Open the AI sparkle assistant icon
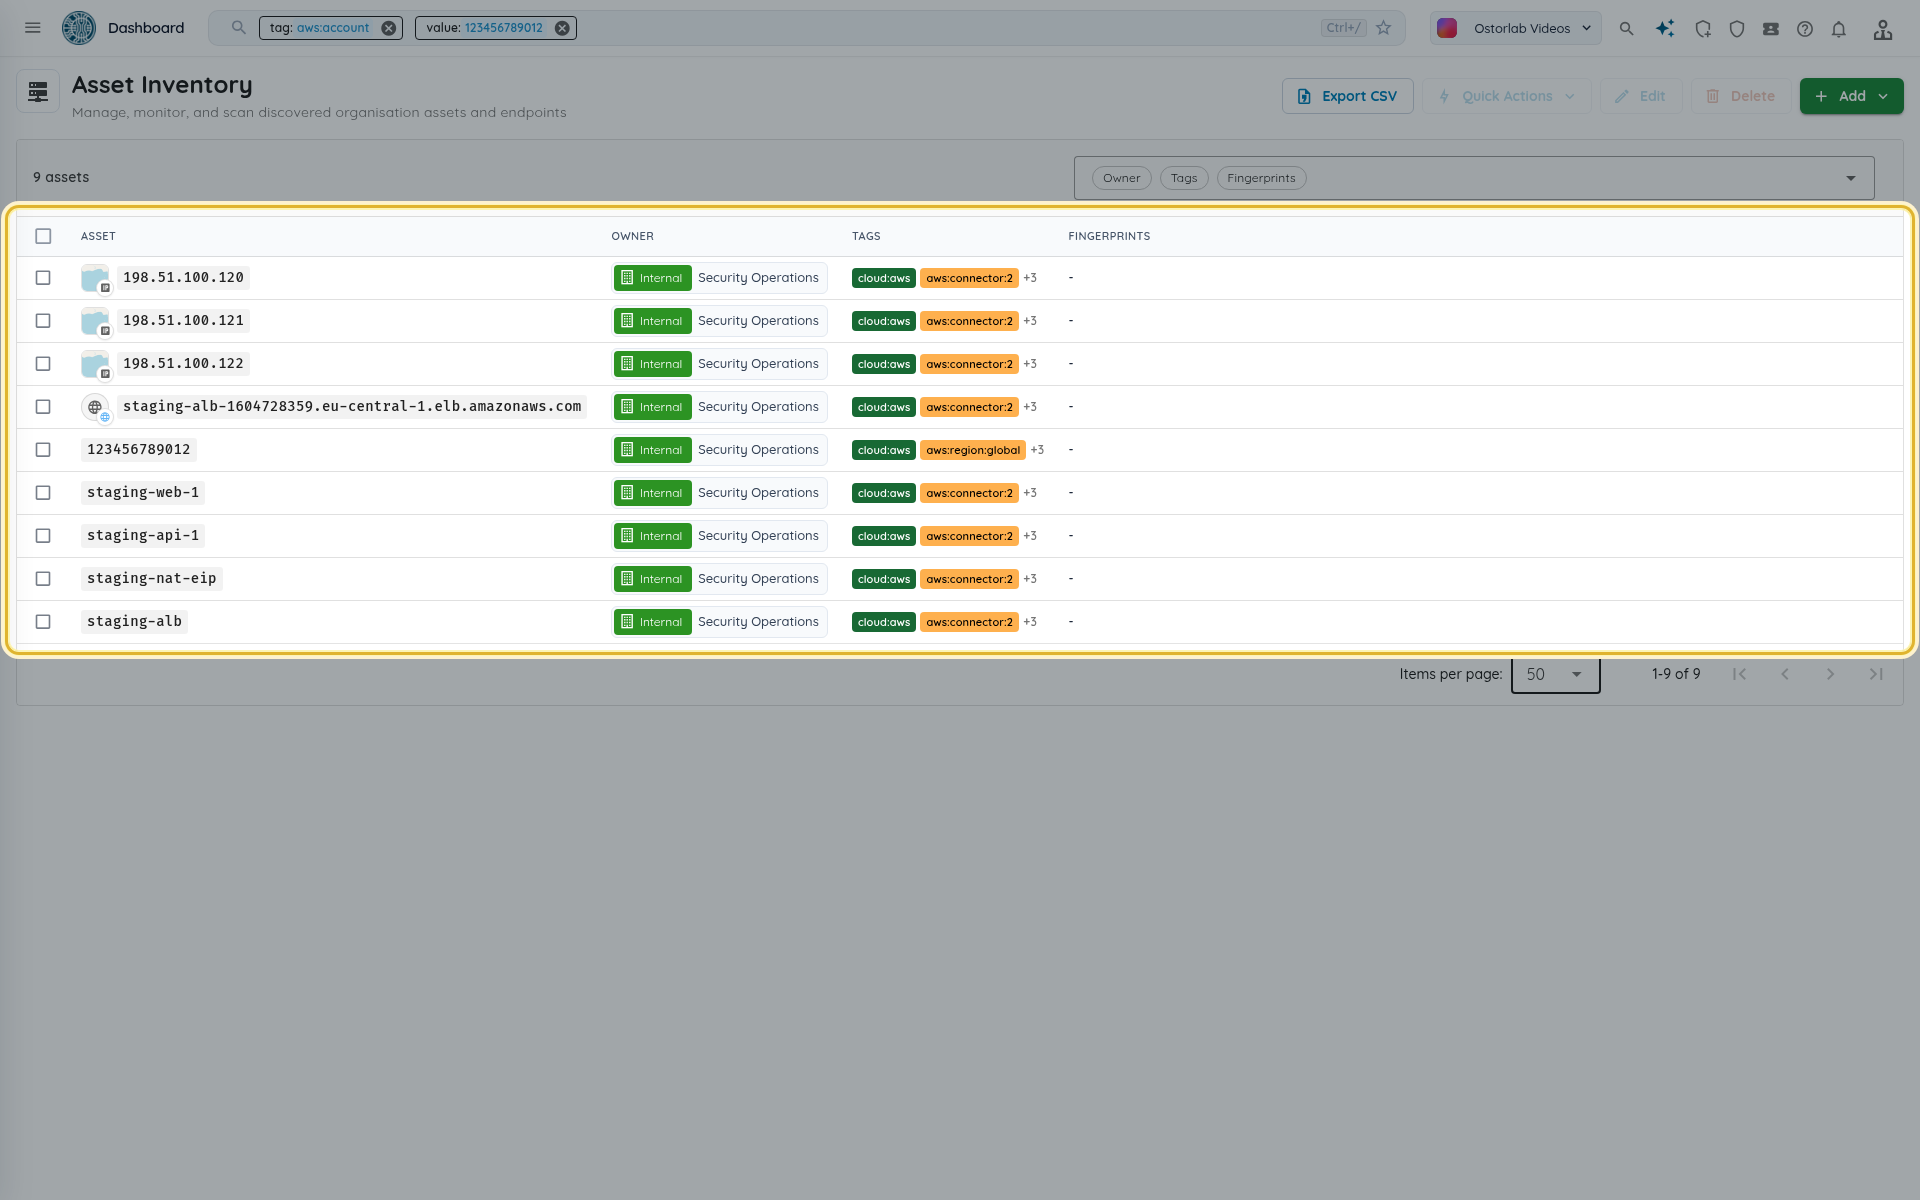 click(1665, 29)
